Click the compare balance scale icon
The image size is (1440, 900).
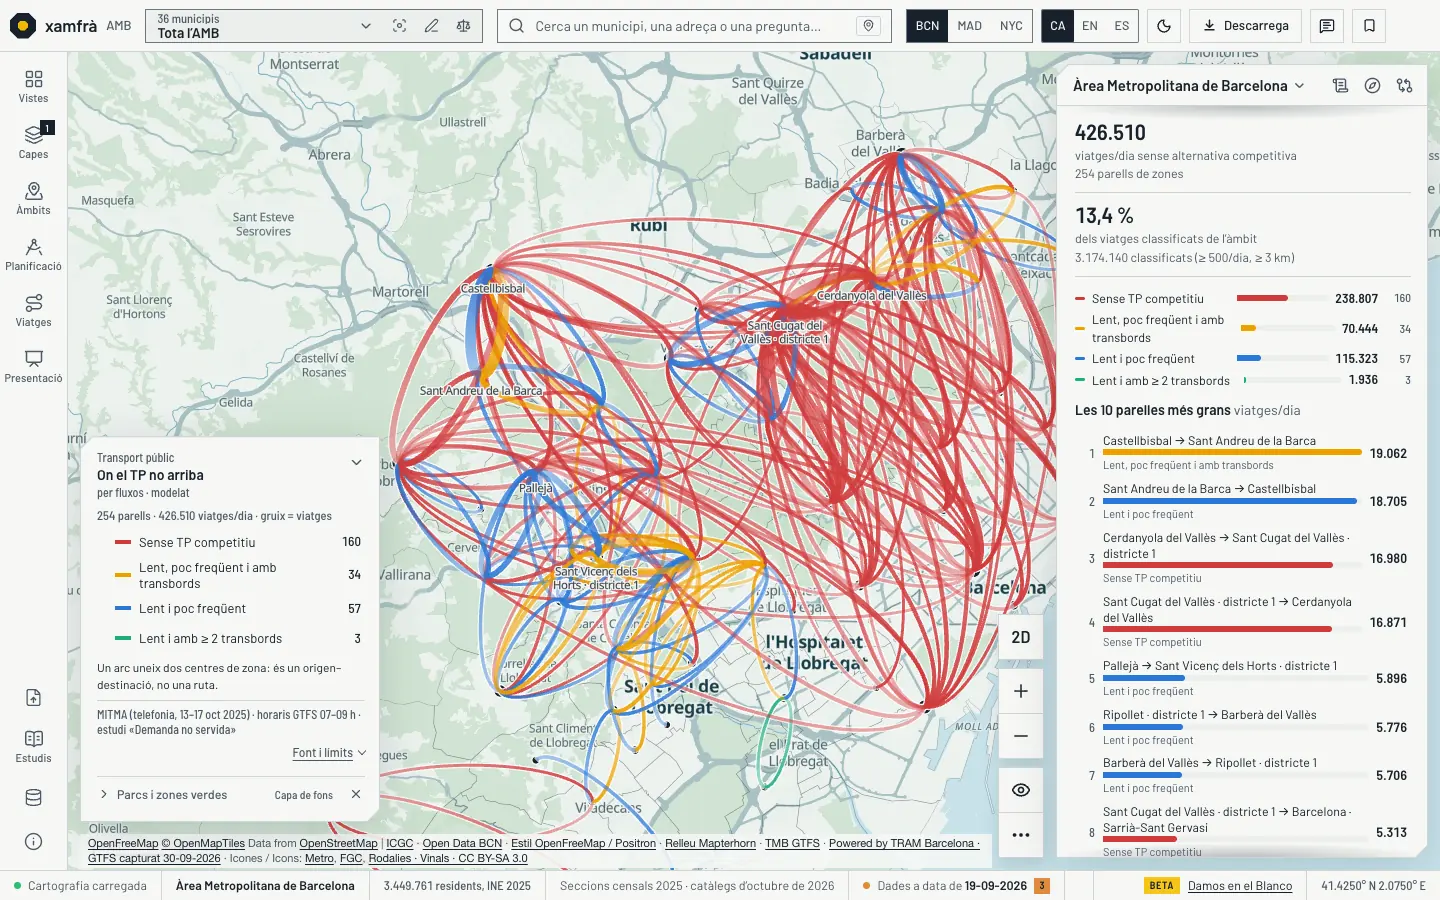pos(463,26)
